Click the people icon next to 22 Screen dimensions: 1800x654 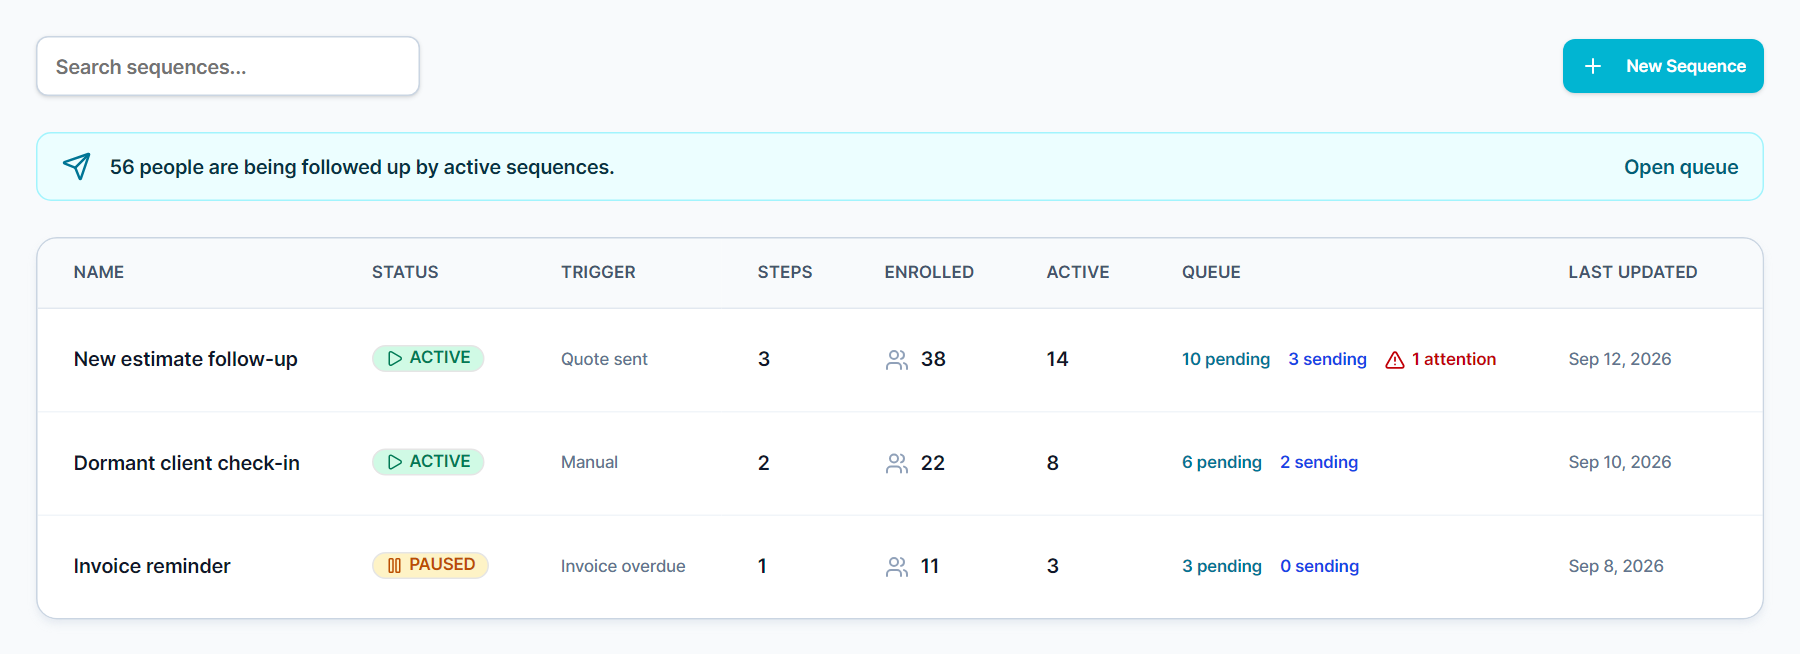click(x=897, y=463)
